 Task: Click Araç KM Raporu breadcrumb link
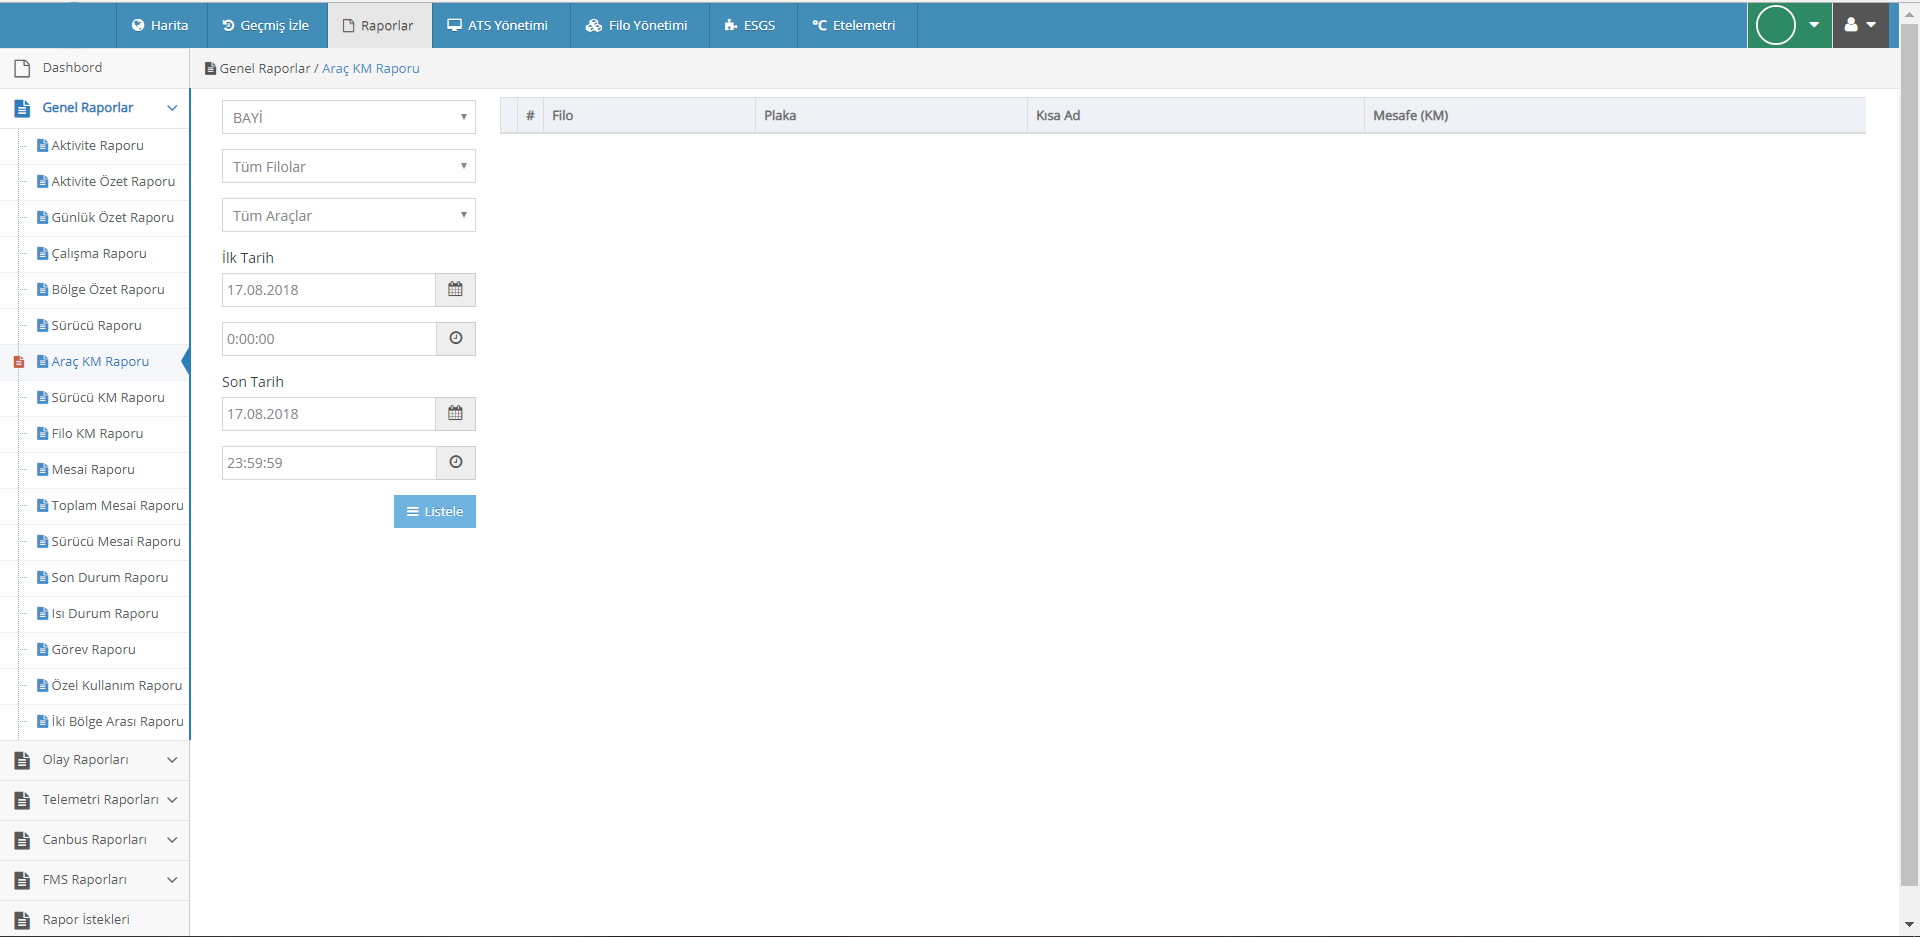point(371,69)
